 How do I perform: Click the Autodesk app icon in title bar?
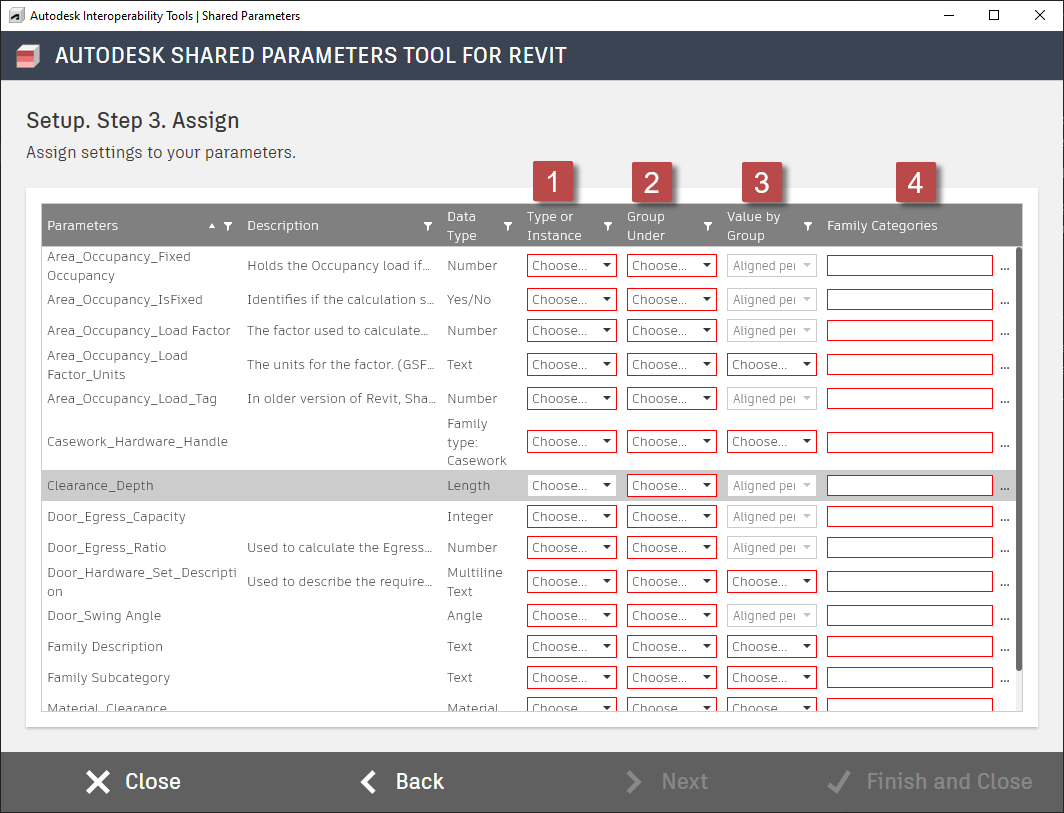click(x=16, y=15)
